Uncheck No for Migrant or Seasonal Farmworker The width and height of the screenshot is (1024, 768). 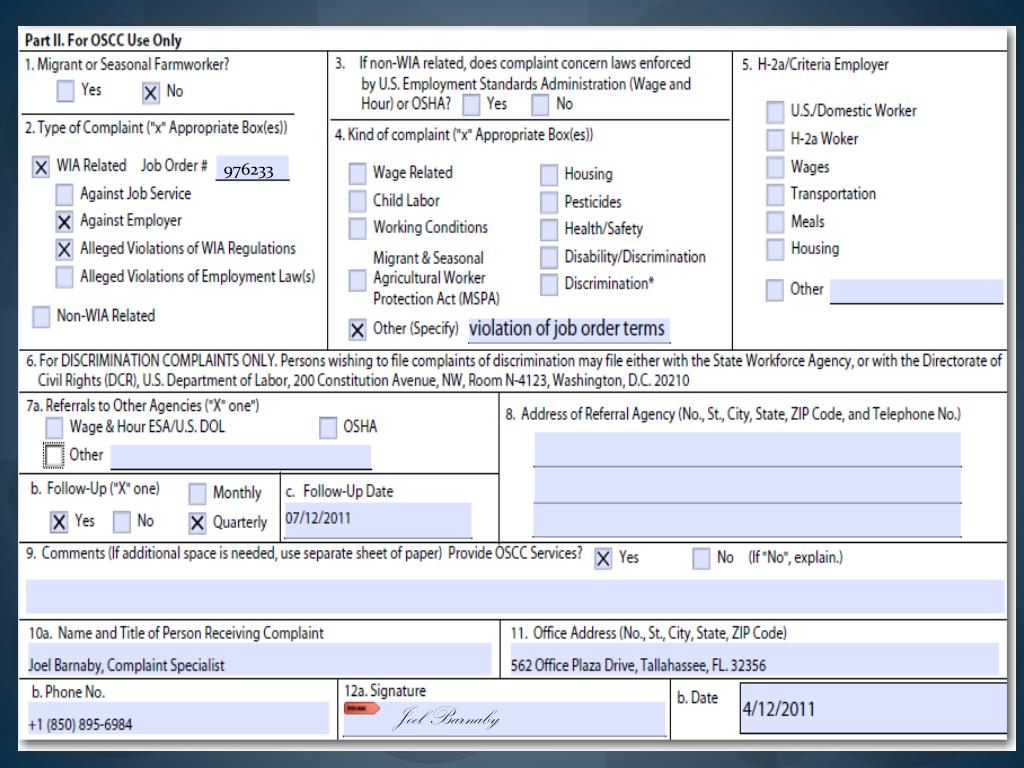(150, 93)
